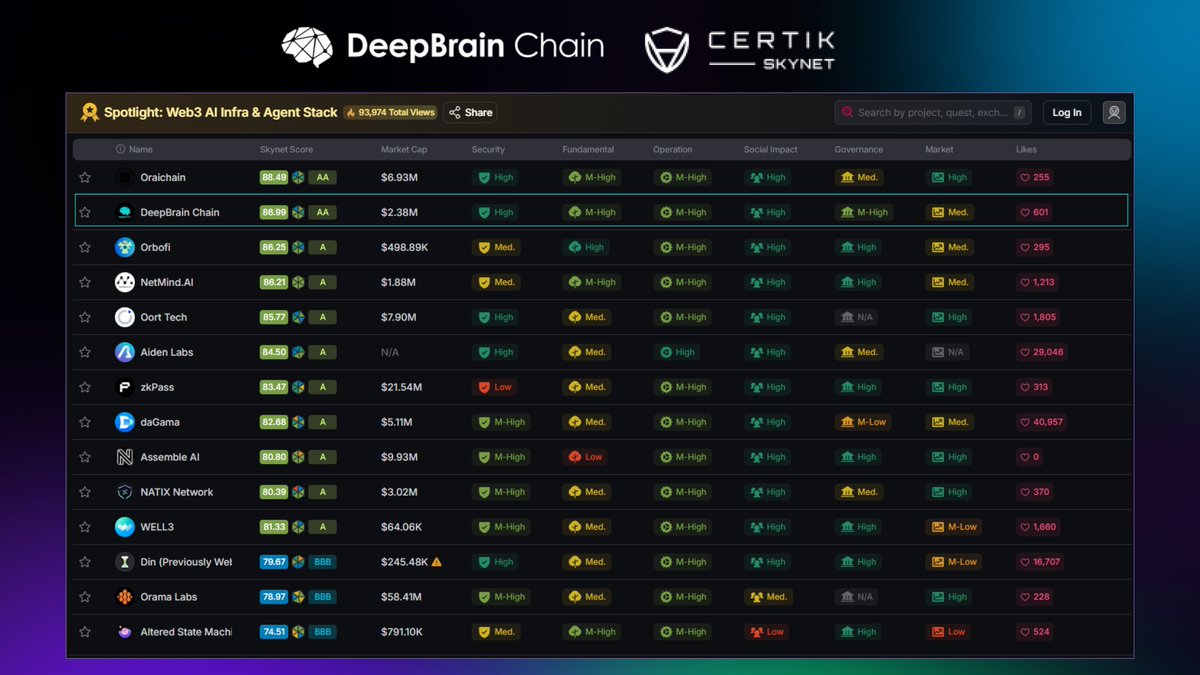This screenshot has height=675, width=1200.
Task: Toggle favorite star for NetMind.AI
Action: tap(85, 282)
